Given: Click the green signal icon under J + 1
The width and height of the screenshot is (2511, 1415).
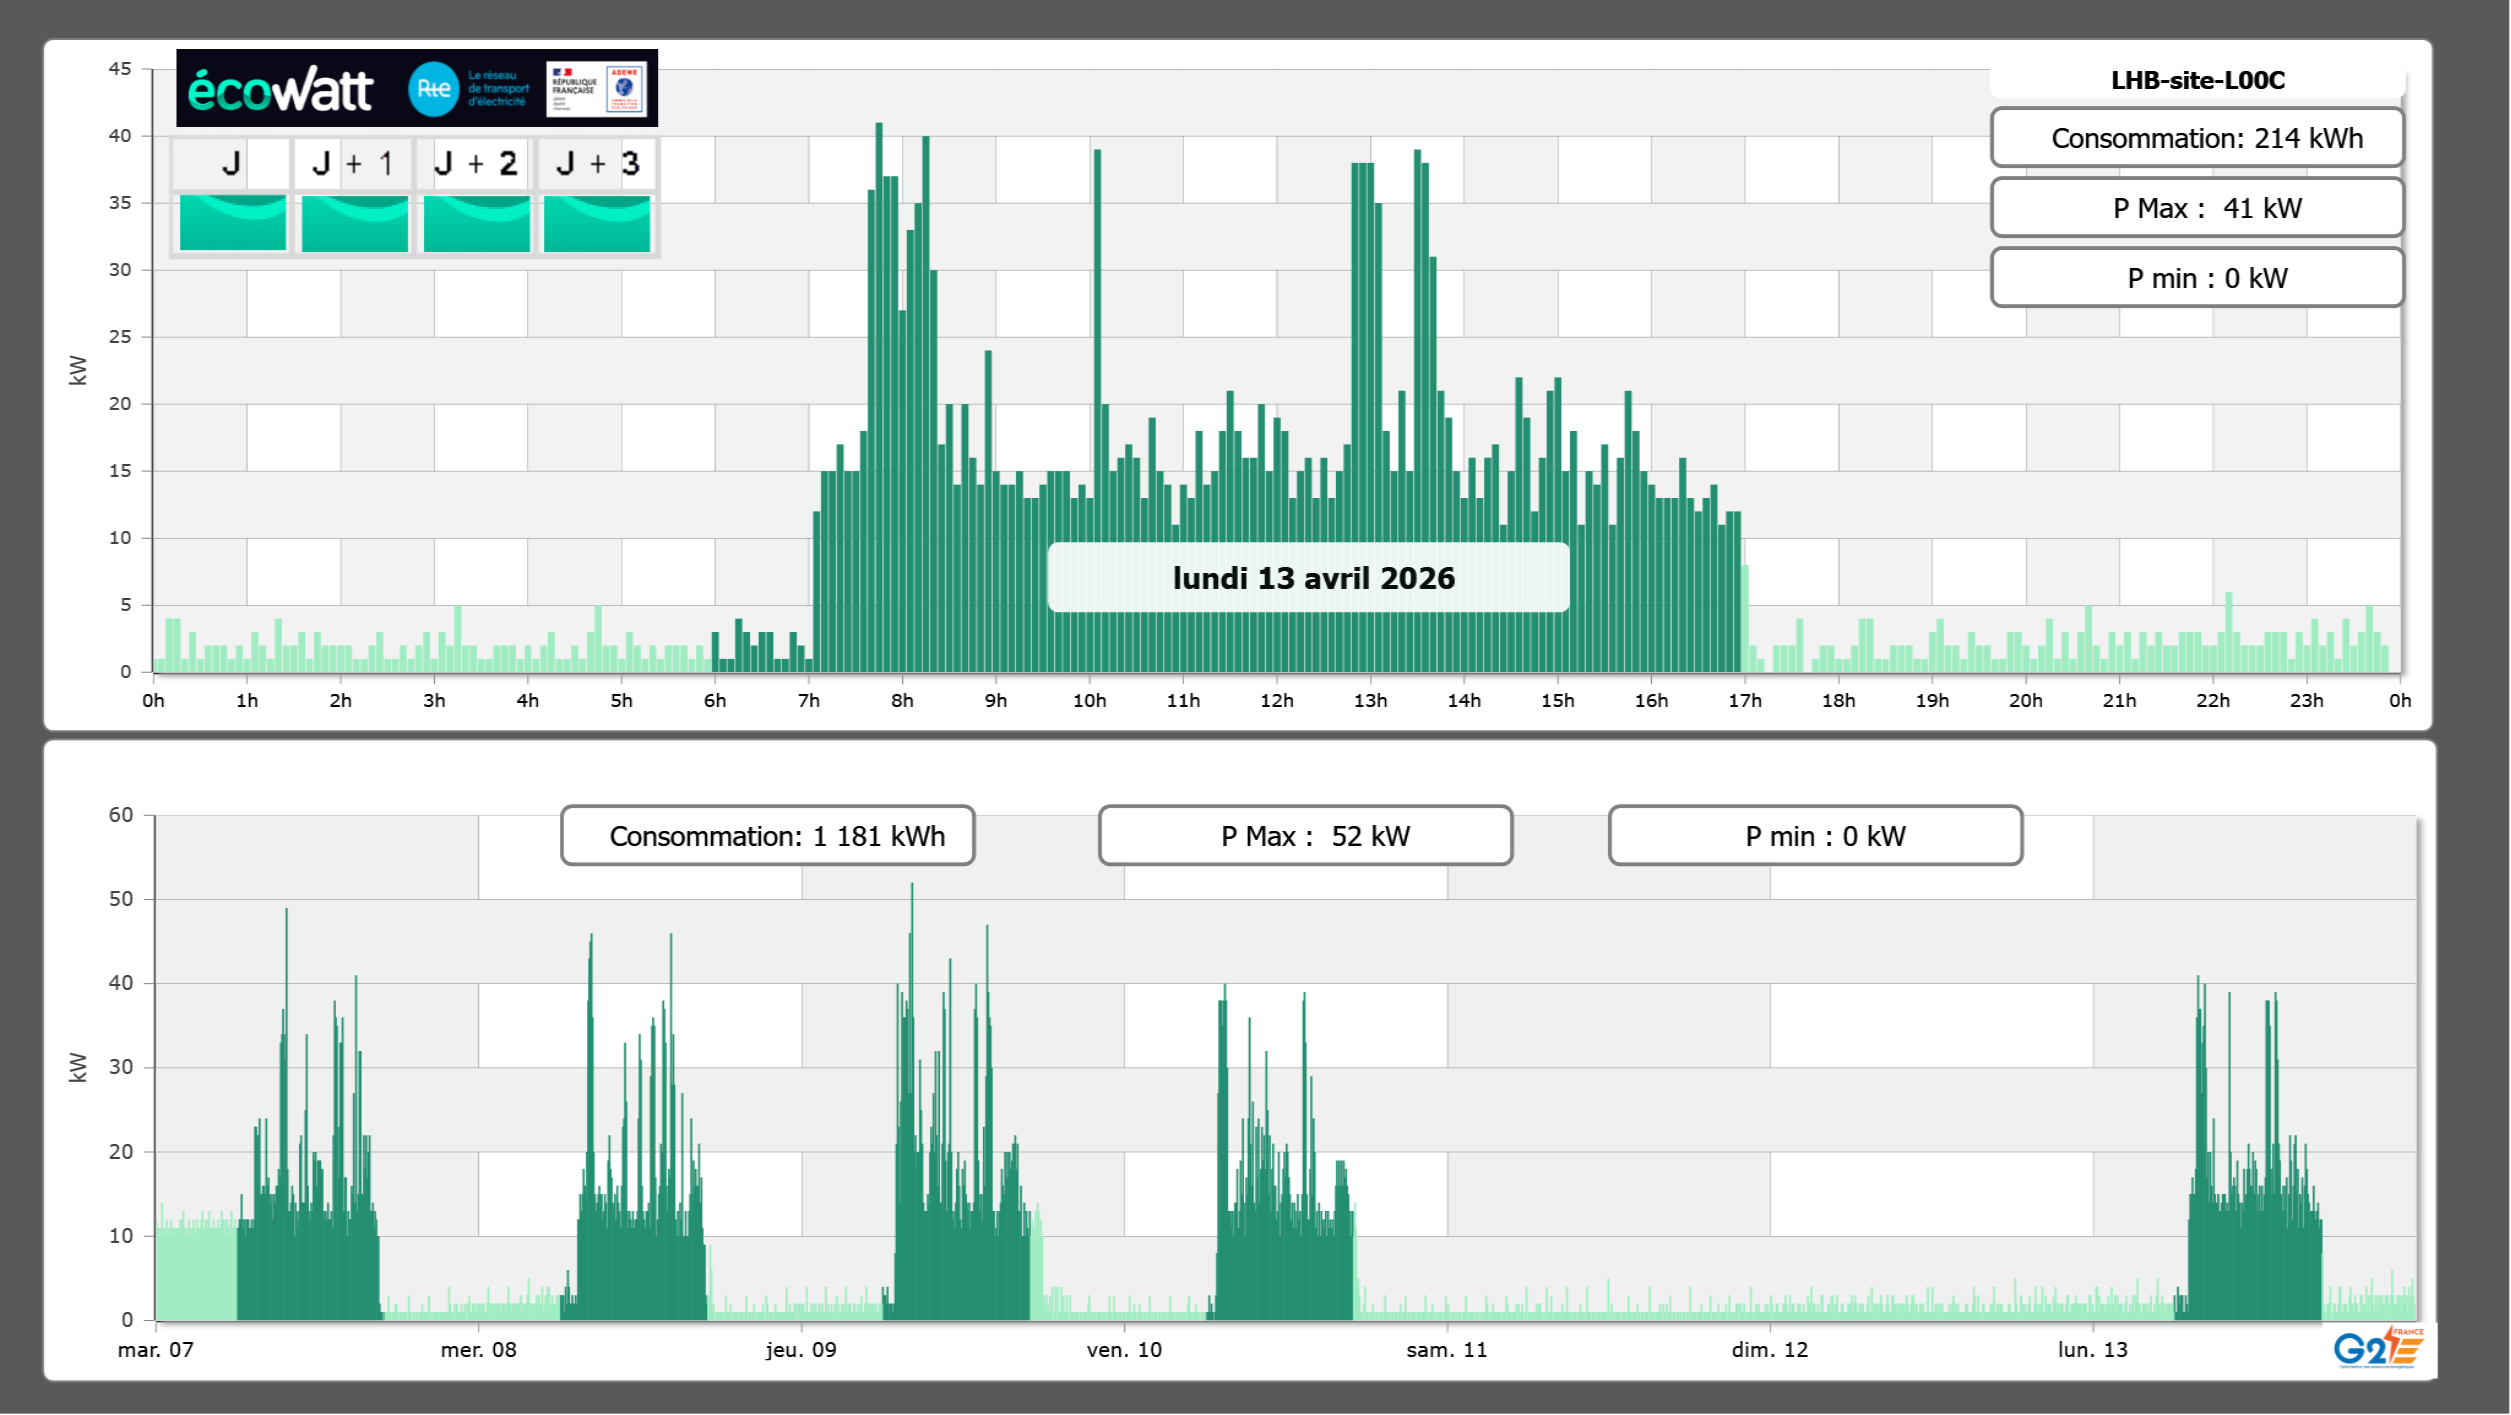Looking at the screenshot, I should (x=355, y=223).
